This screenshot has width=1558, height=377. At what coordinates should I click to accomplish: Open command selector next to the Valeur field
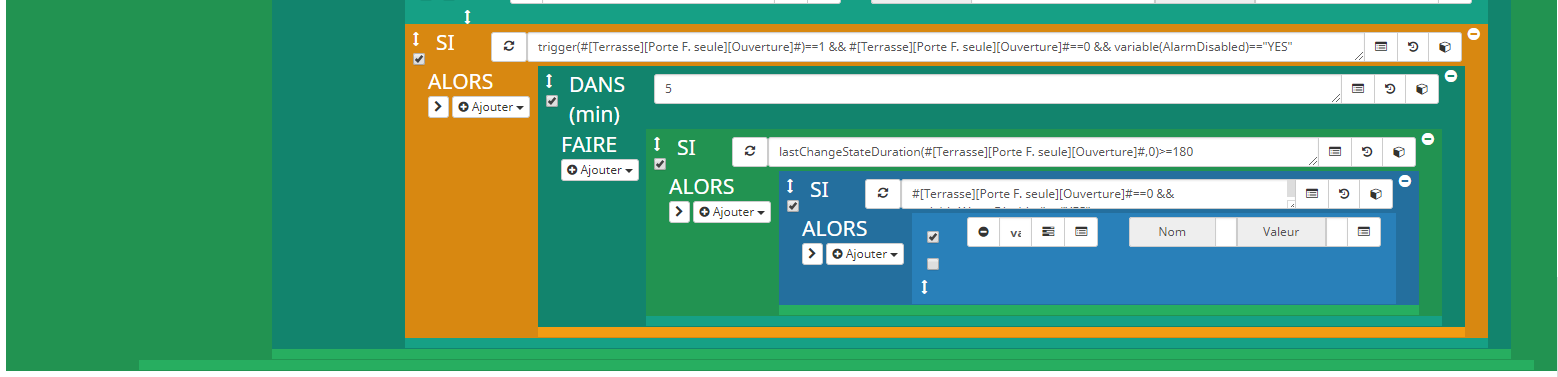click(x=1363, y=232)
